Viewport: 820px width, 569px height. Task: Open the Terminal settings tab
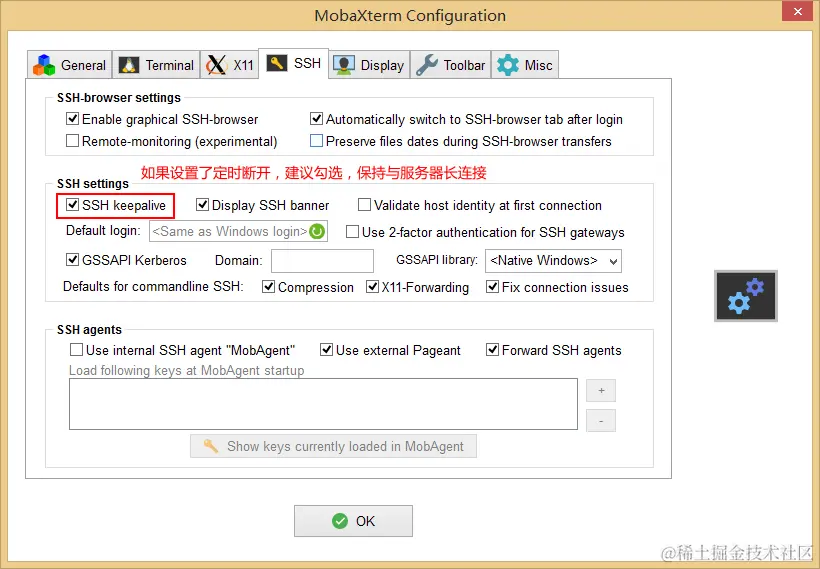coord(156,65)
